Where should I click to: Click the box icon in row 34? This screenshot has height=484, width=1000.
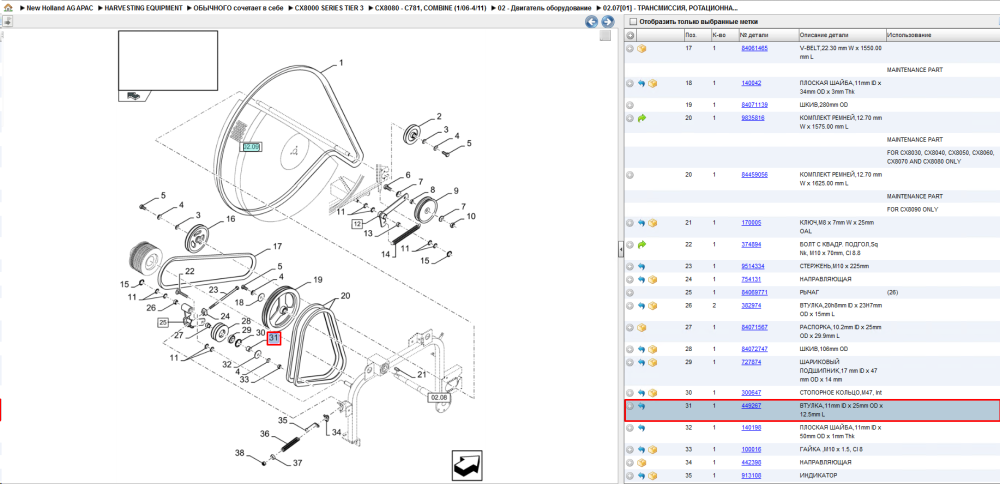point(642,462)
